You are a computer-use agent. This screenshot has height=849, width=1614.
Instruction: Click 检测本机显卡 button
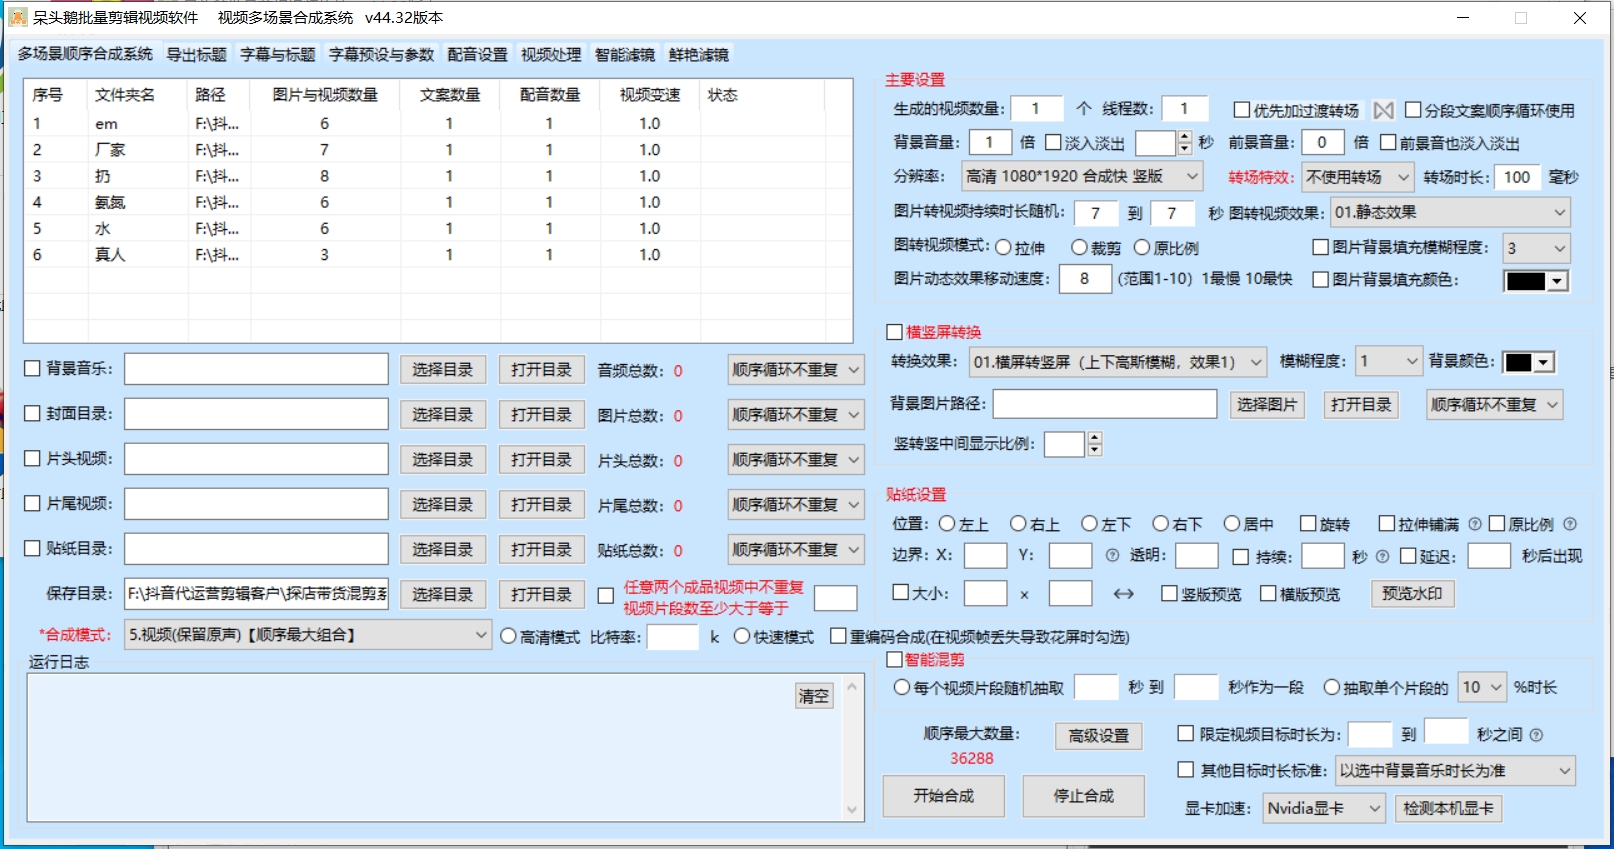pyautogui.click(x=1448, y=808)
